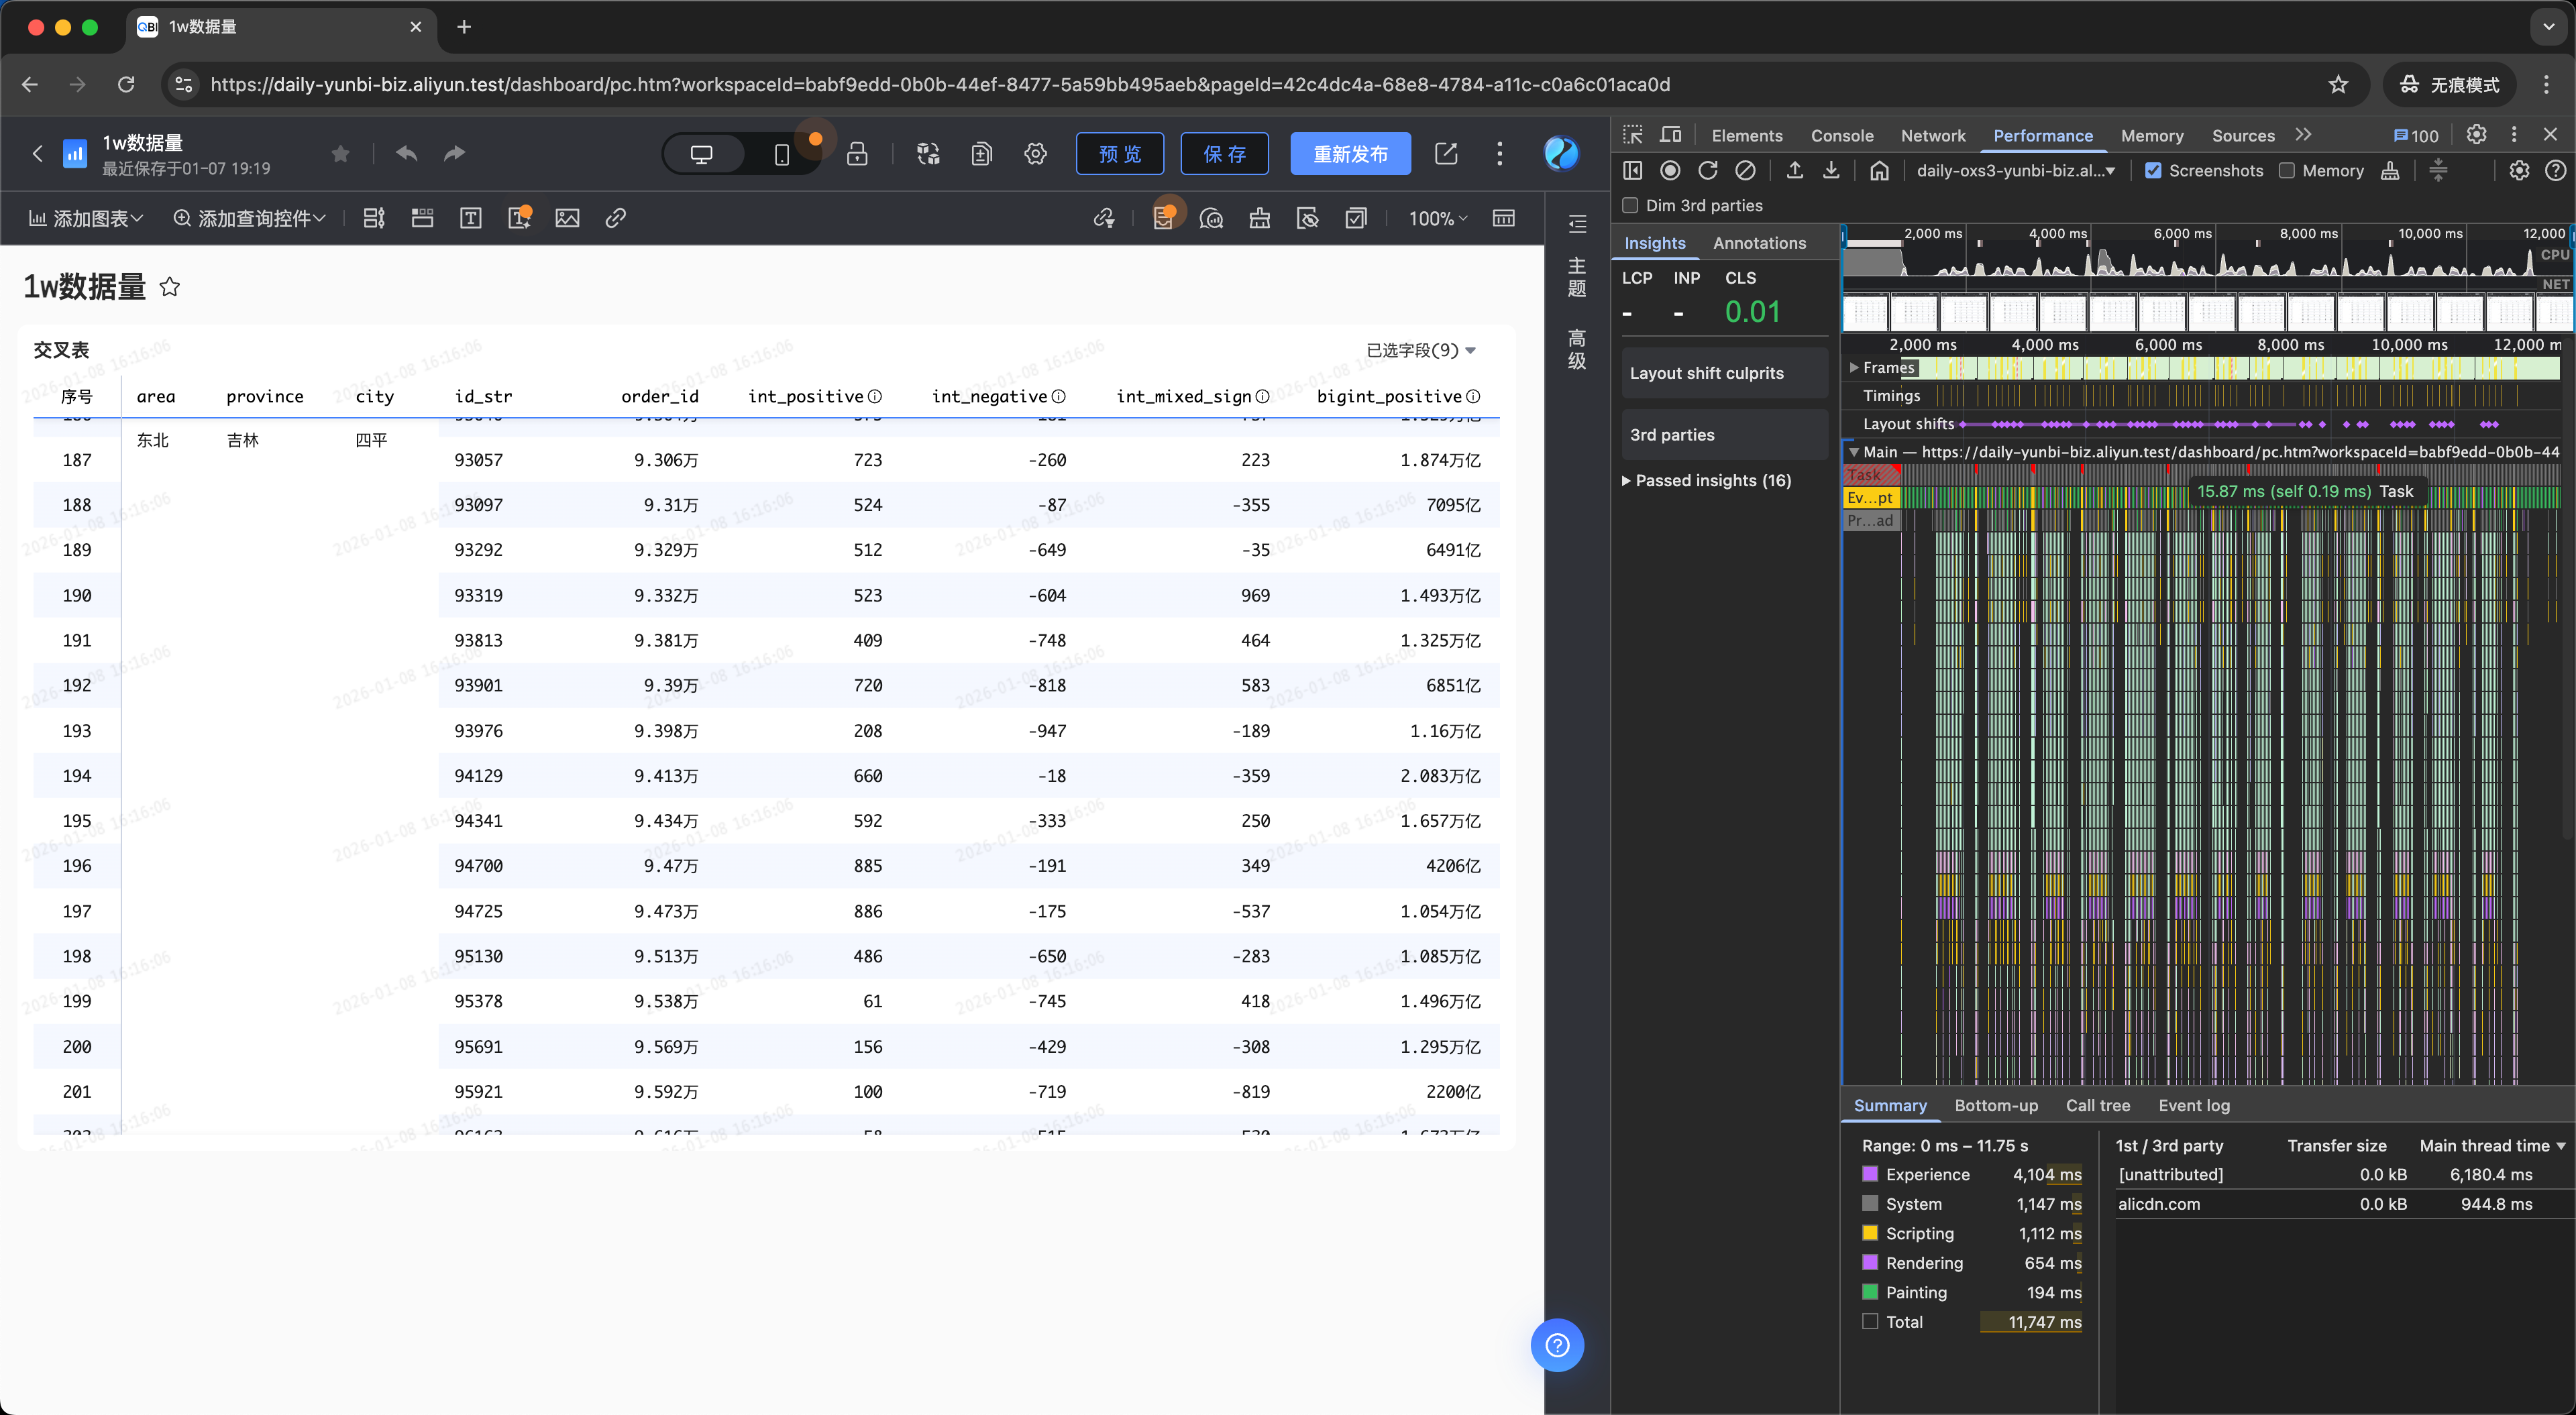Go to Performance home view
Viewport: 2576px width, 1415px height.
point(1880,171)
